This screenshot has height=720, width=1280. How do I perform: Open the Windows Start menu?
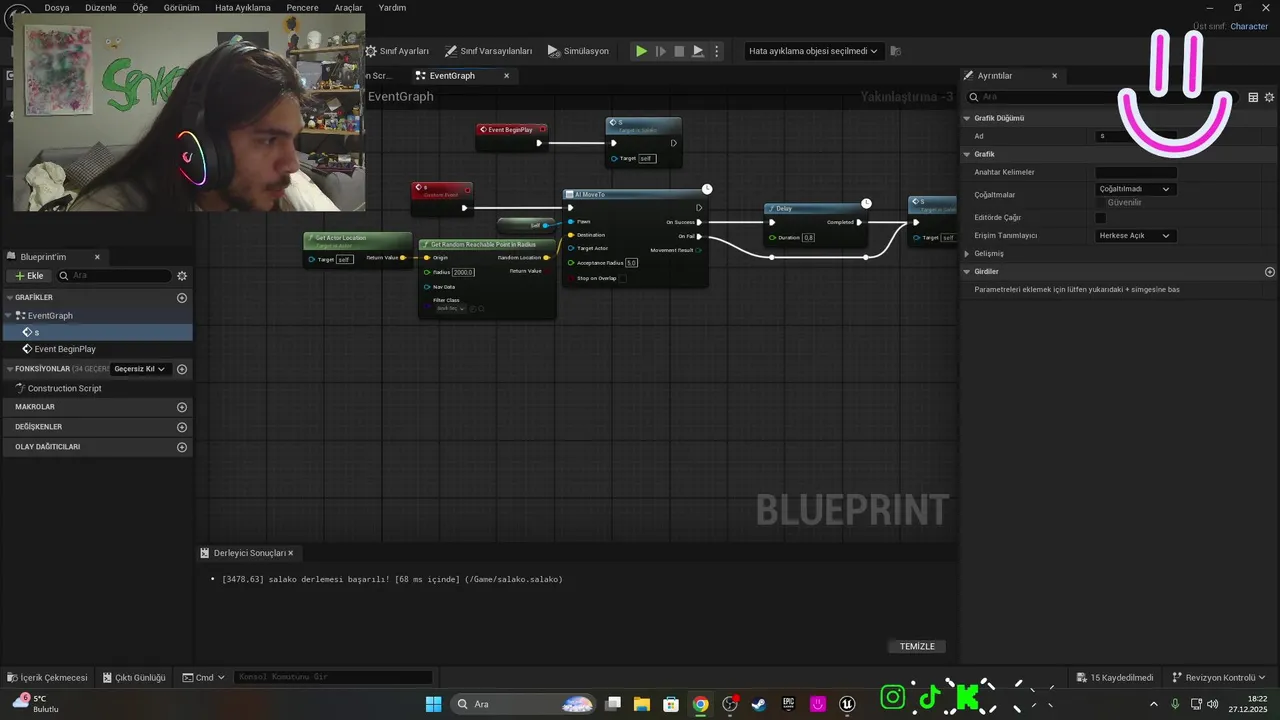point(433,704)
